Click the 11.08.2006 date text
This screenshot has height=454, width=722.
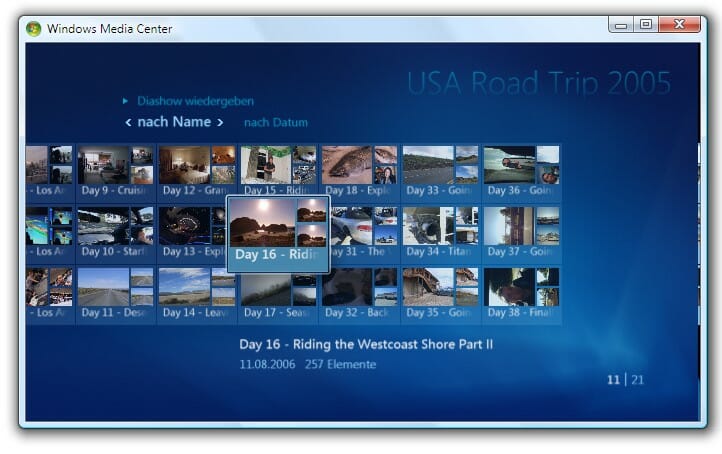tap(267, 365)
